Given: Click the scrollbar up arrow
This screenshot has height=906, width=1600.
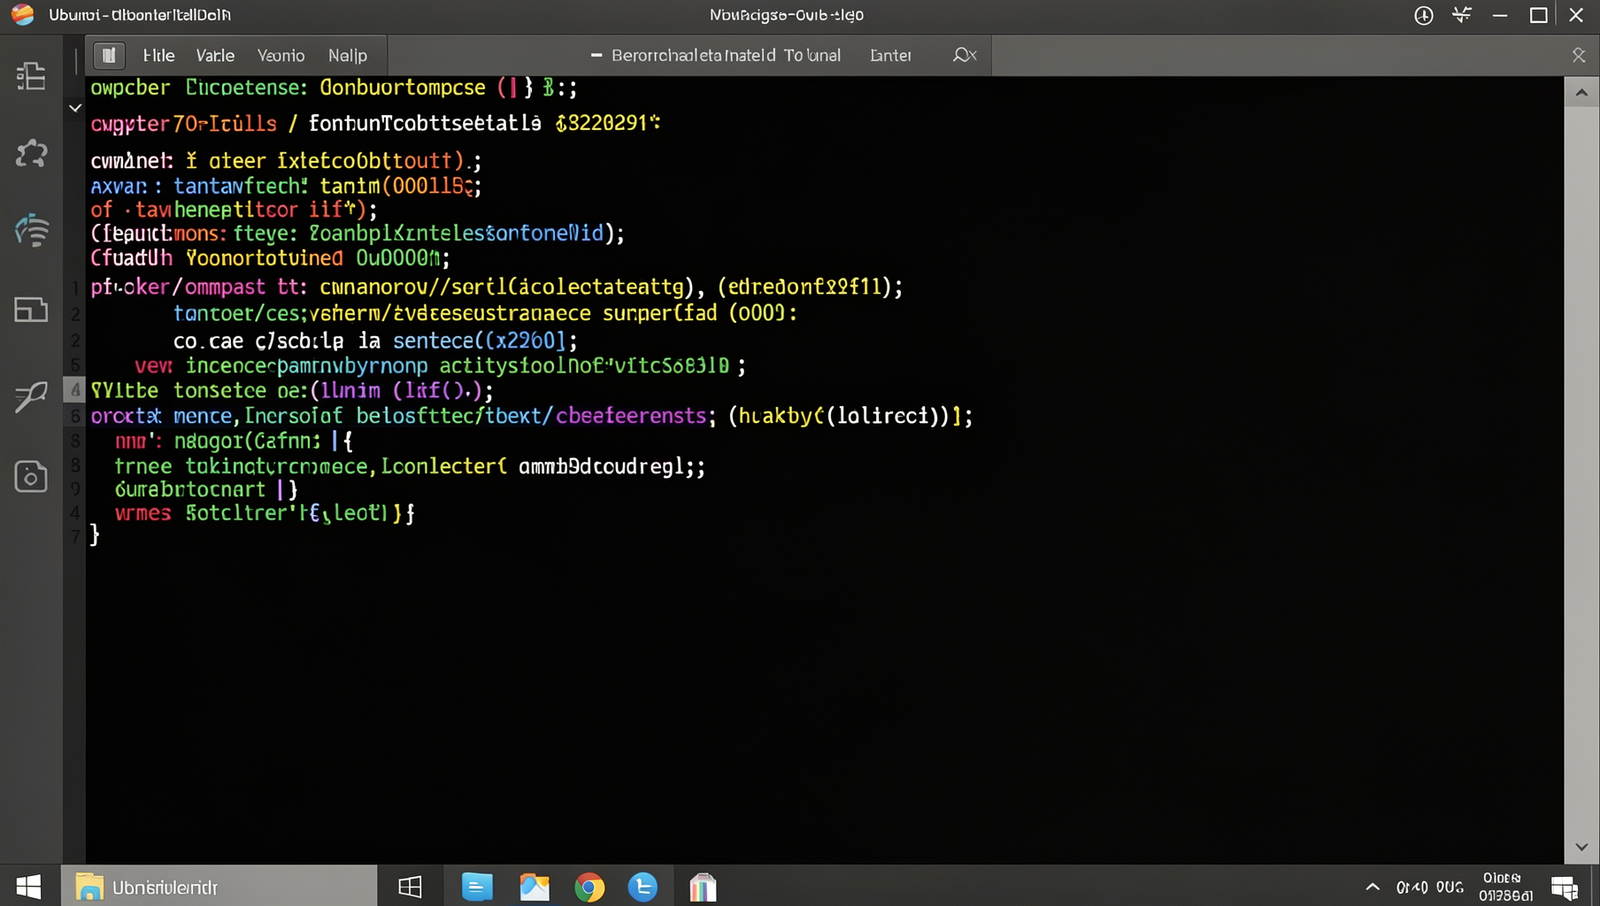Looking at the screenshot, I should 1581,92.
